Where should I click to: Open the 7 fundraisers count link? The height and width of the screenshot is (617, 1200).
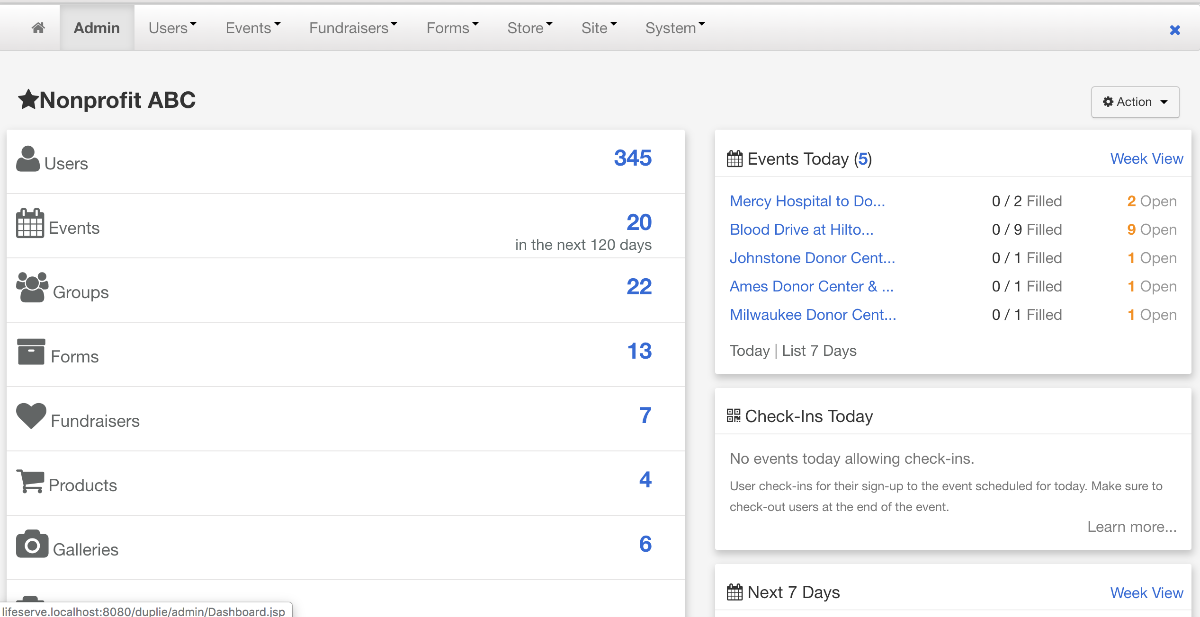646,415
